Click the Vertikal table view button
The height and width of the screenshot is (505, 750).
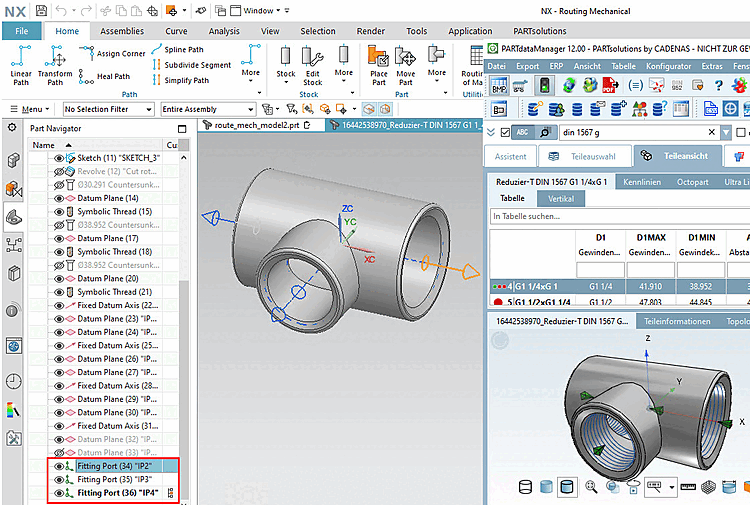pos(560,198)
